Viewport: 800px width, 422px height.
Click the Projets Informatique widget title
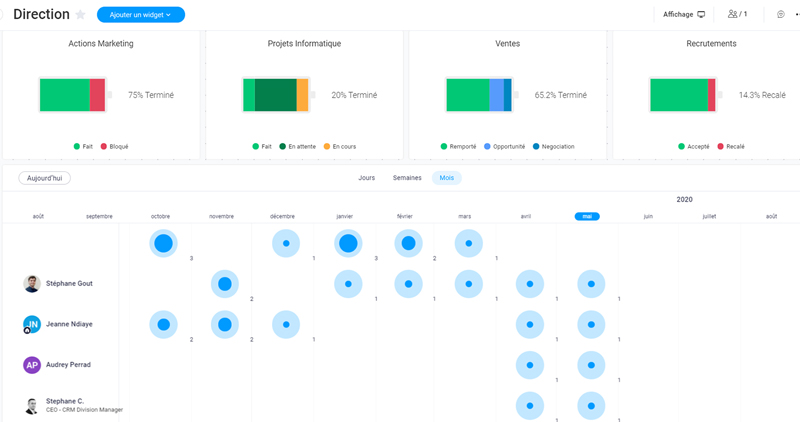click(304, 43)
